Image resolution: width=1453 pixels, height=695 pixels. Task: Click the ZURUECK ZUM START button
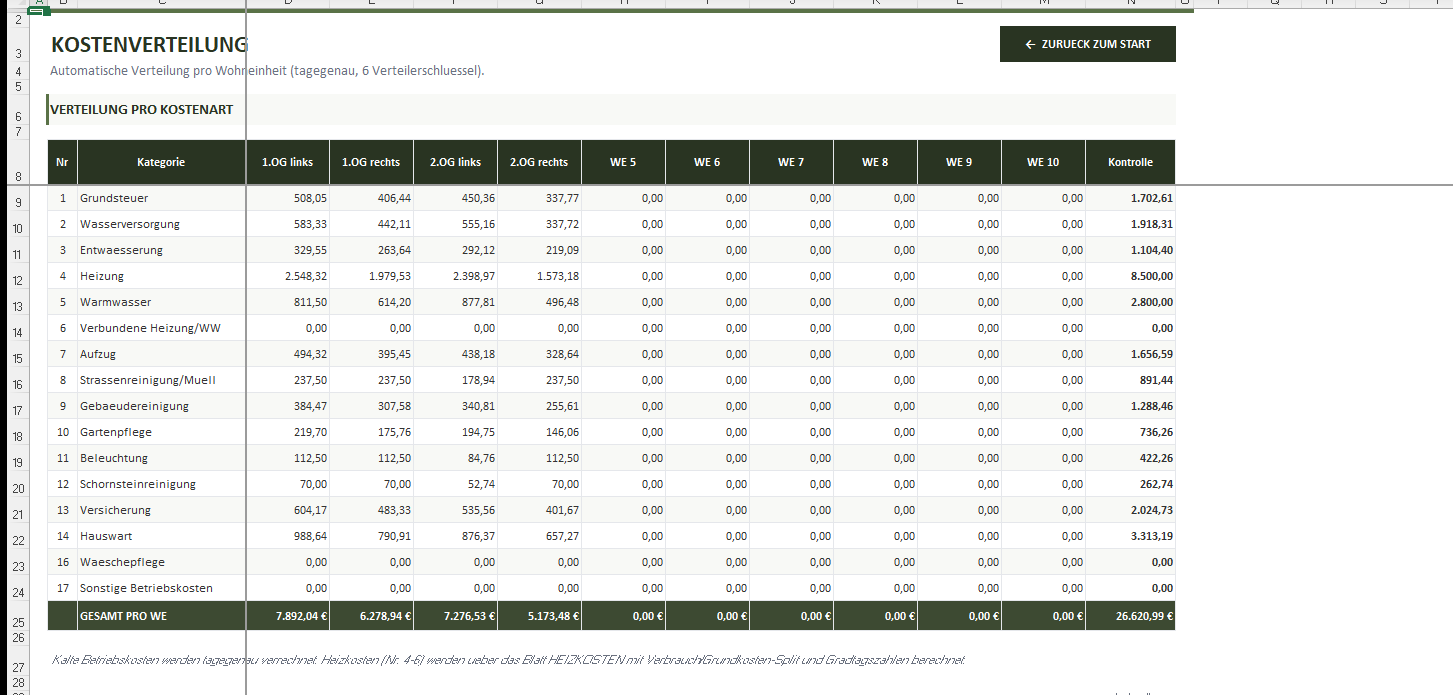pos(1087,43)
